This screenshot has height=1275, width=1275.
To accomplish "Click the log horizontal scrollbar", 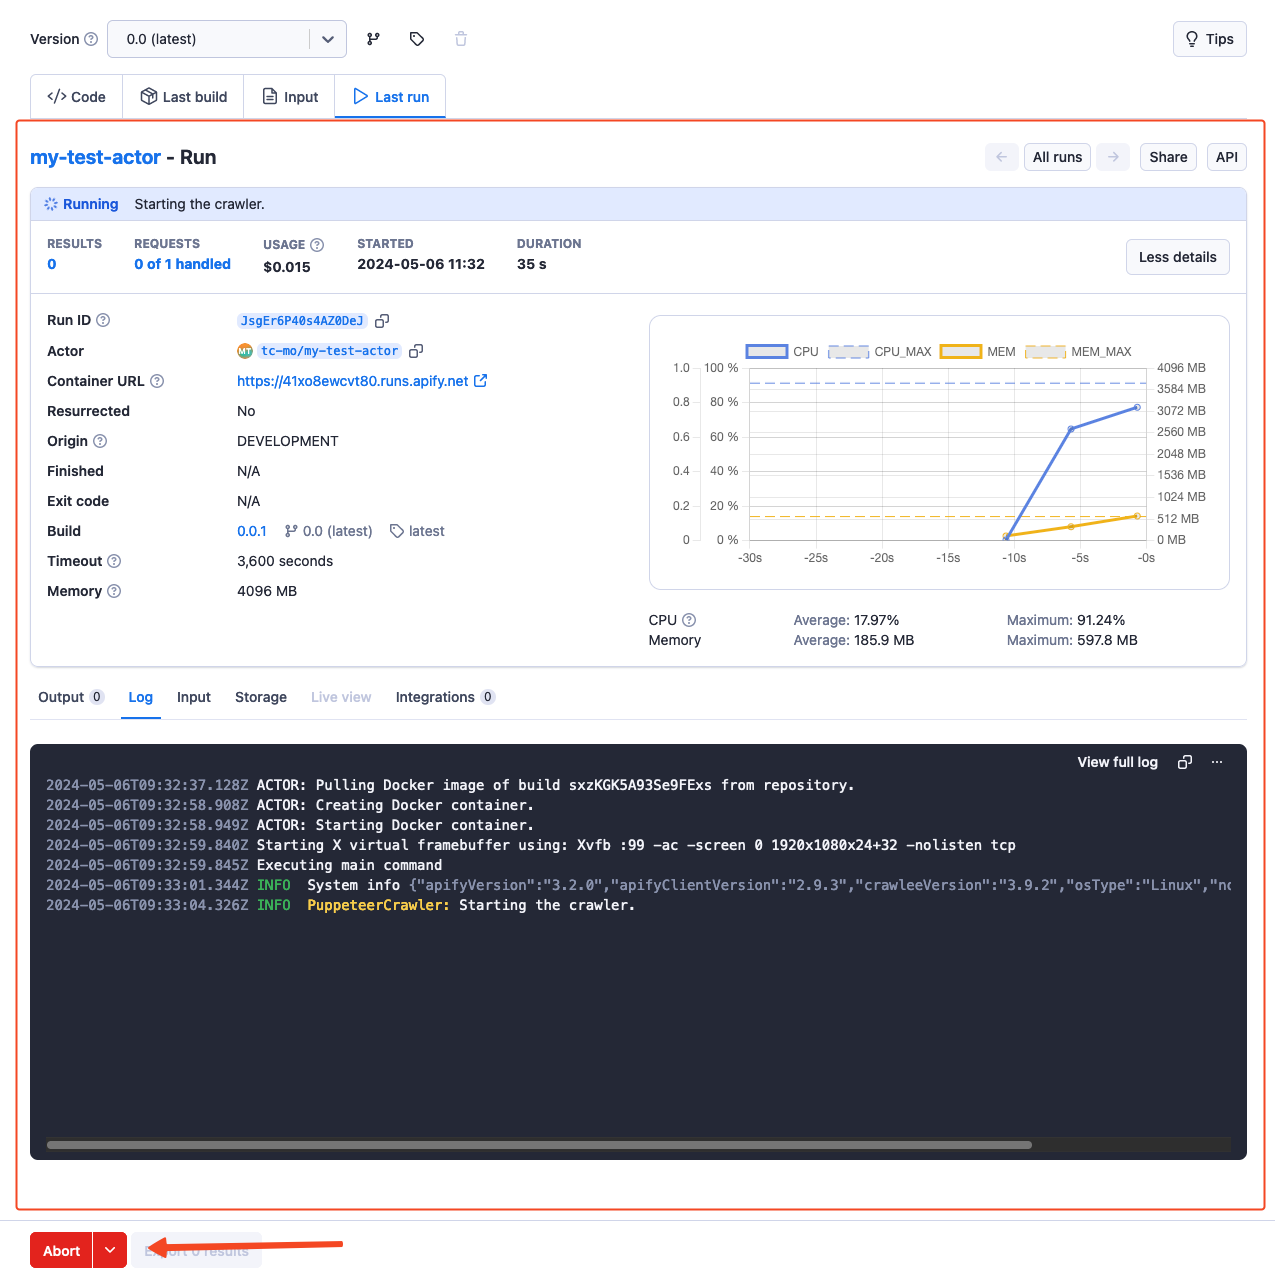I will [539, 1145].
